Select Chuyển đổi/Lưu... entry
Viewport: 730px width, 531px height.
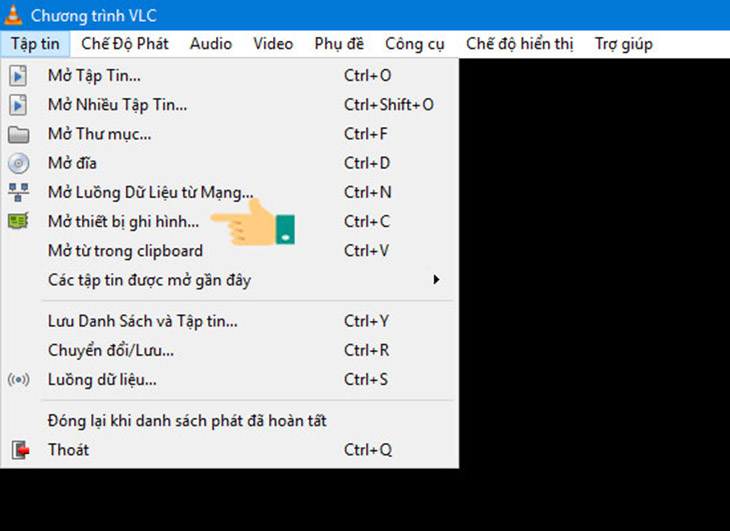tap(230, 350)
